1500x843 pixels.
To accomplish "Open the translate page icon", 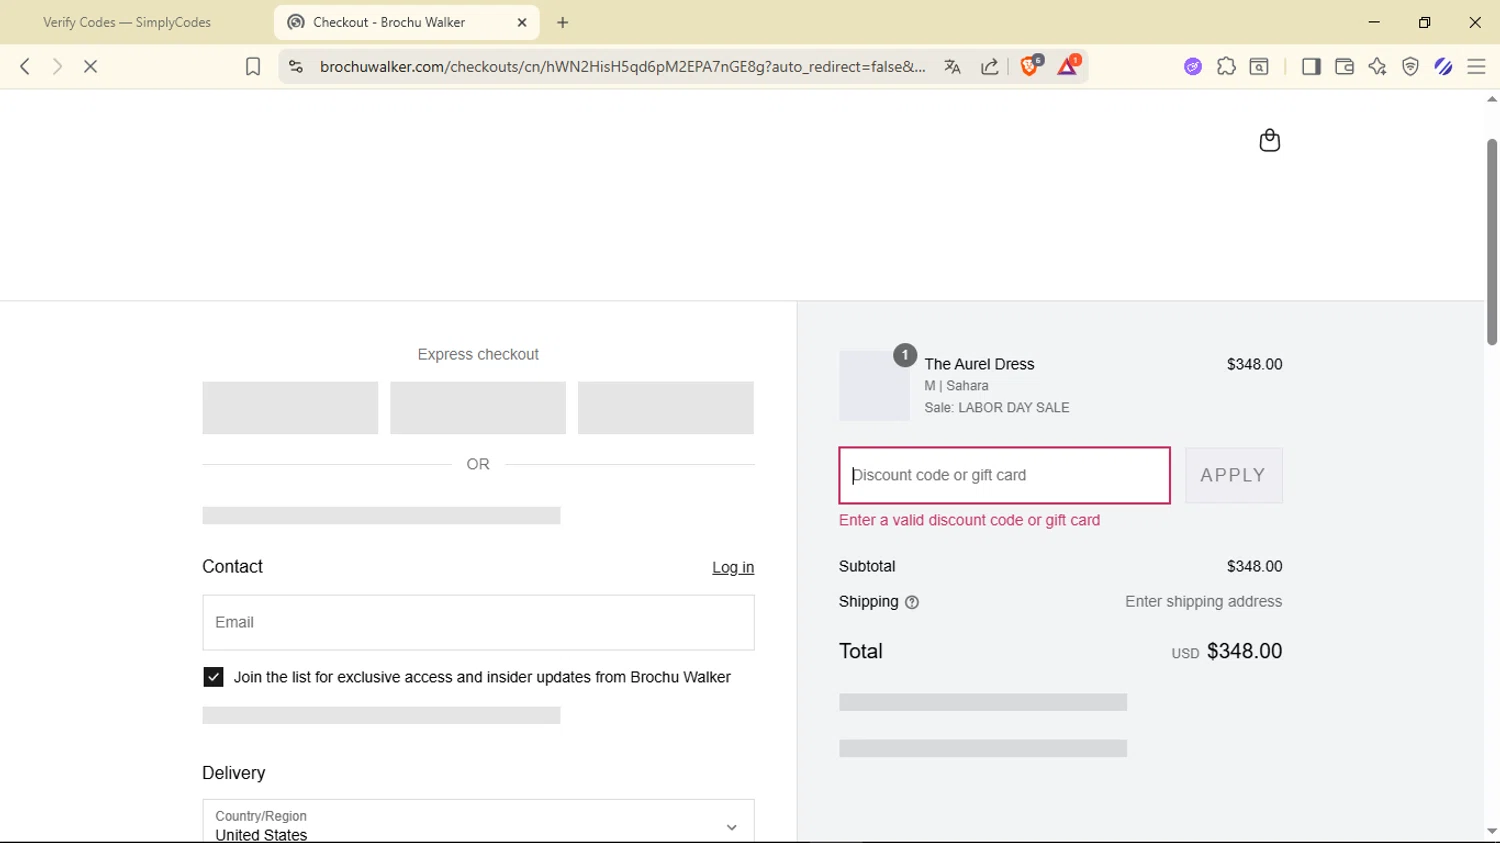I will coord(952,67).
